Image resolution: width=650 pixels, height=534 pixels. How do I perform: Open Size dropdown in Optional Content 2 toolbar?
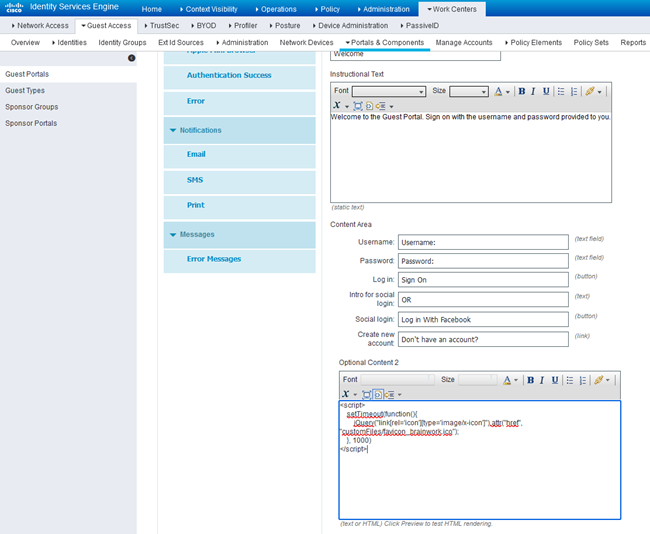(x=478, y=380)
